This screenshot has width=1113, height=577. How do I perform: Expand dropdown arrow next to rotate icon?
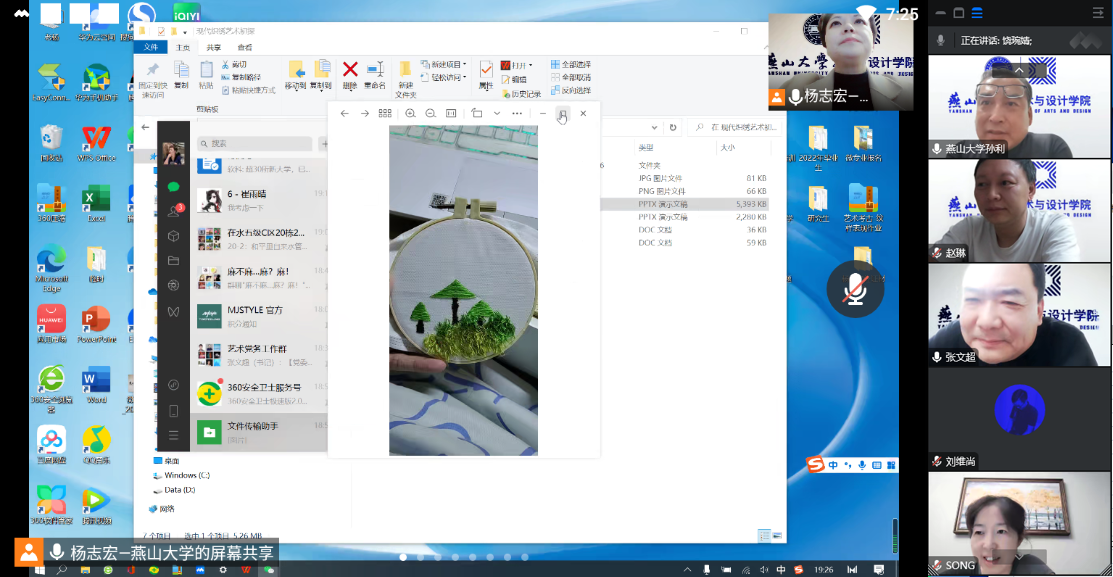click(x=493, y=114)
